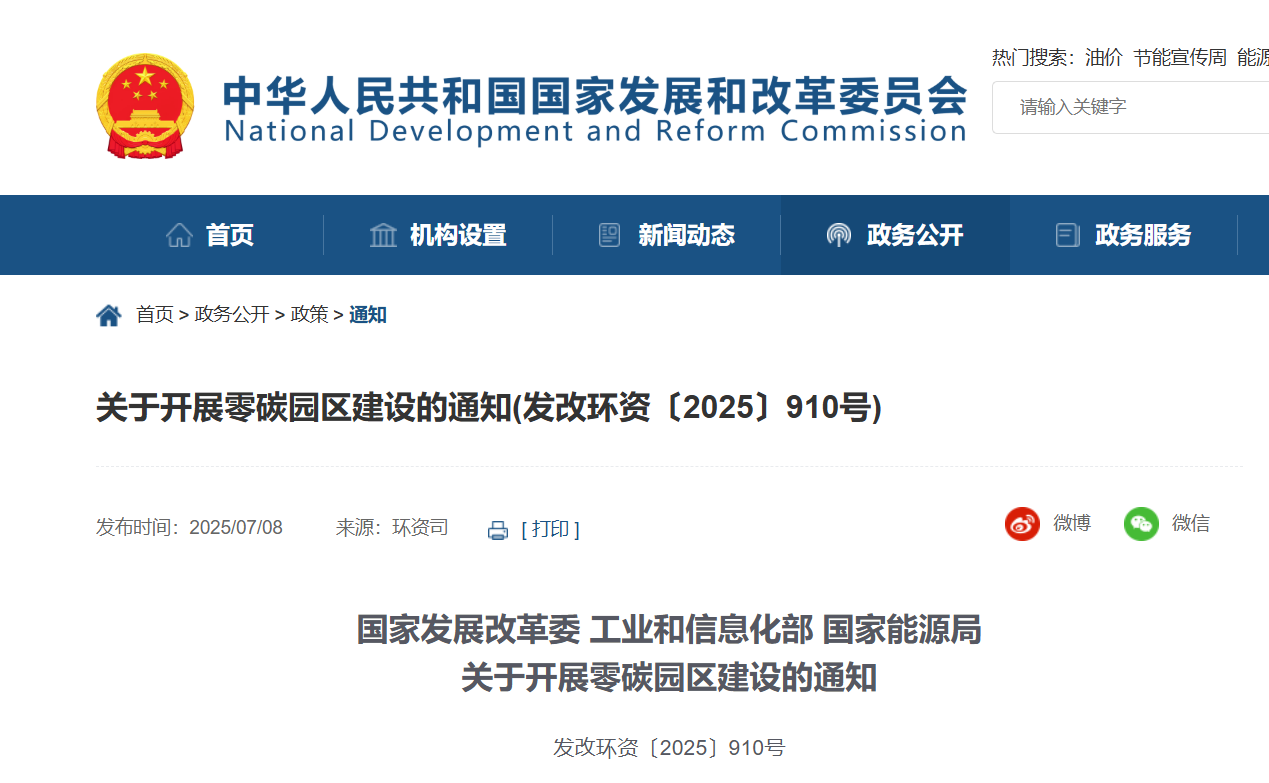Click the English title National Development and Reform Commission
The image size is (1269, 783).
click(x=595, y=132)
